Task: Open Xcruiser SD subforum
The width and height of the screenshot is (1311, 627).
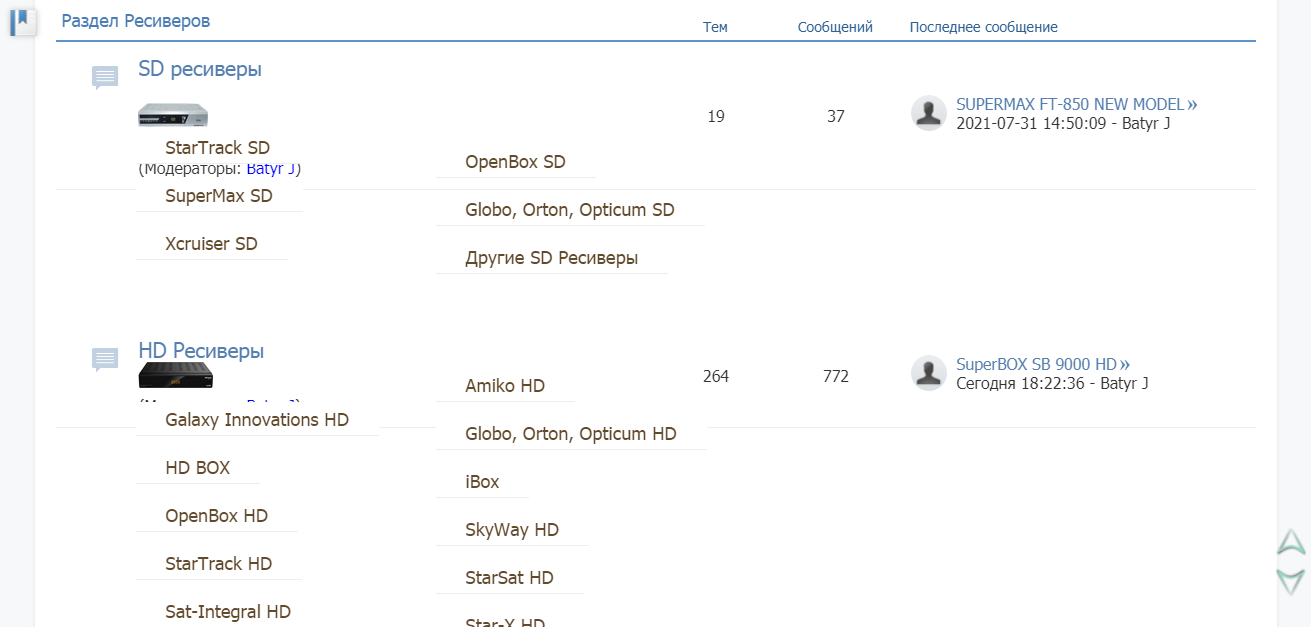Action: tap(211, 244)
